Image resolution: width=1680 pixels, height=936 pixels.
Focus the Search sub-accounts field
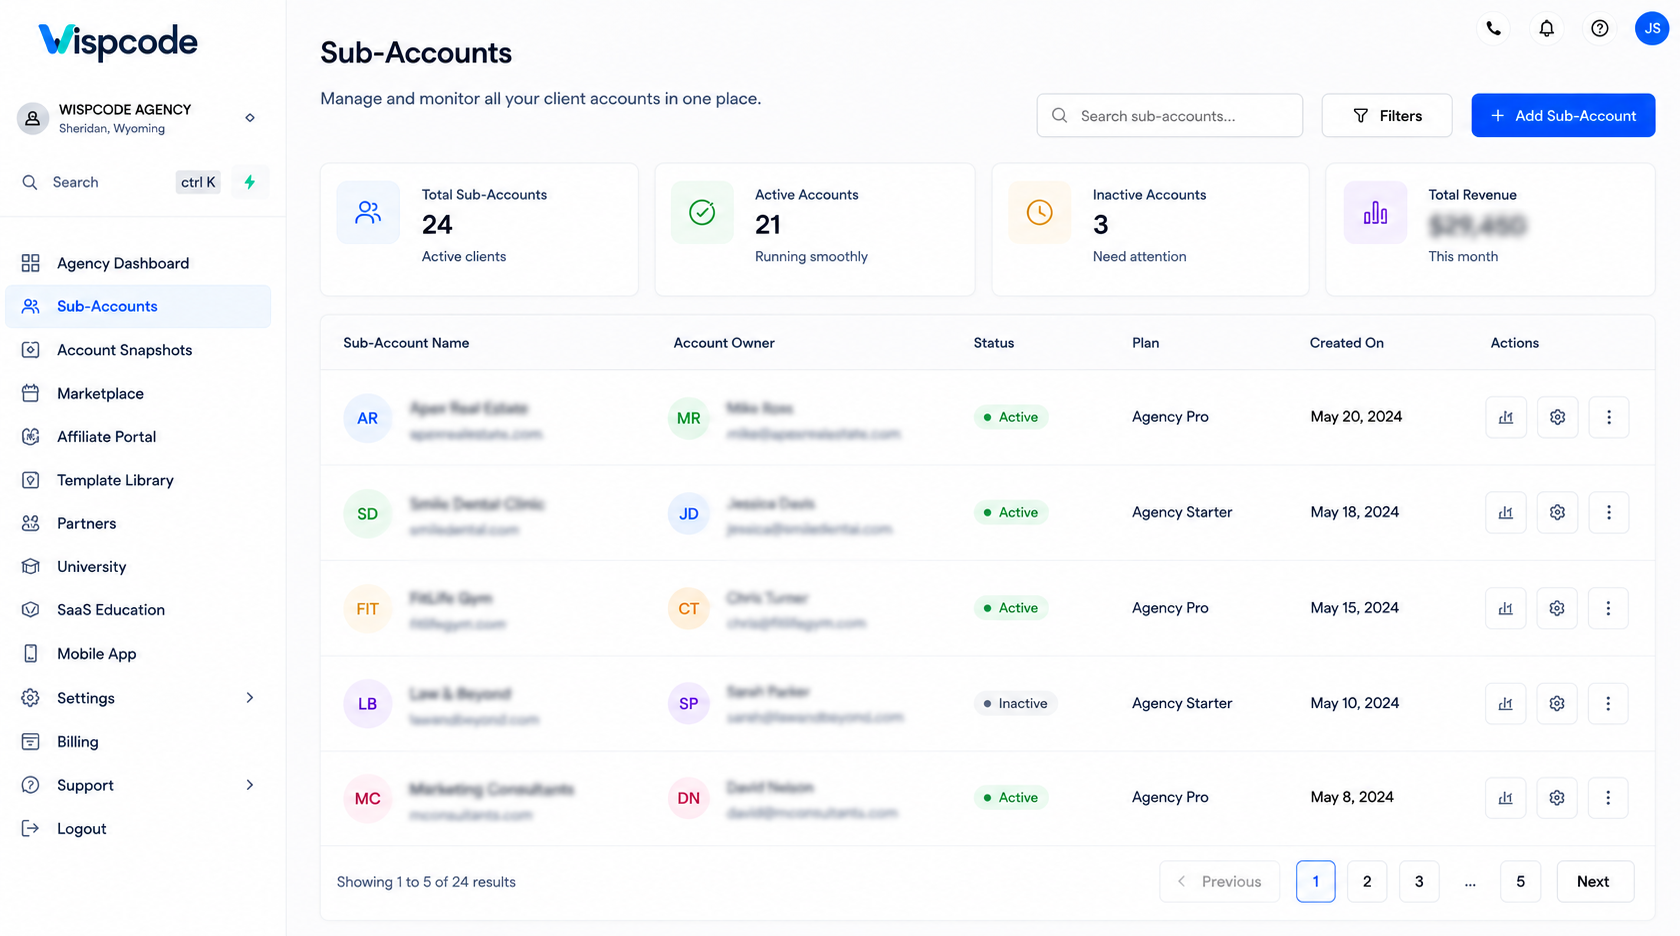point(1169,116)
